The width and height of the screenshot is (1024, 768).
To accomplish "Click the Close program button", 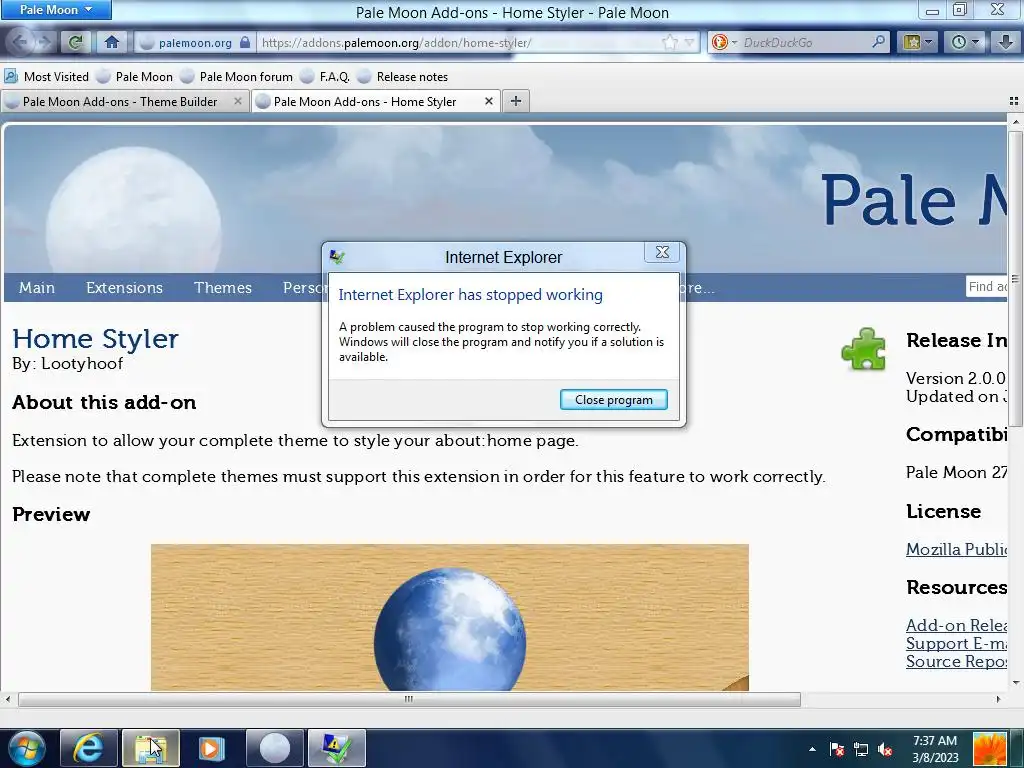I will pos(613,400).
